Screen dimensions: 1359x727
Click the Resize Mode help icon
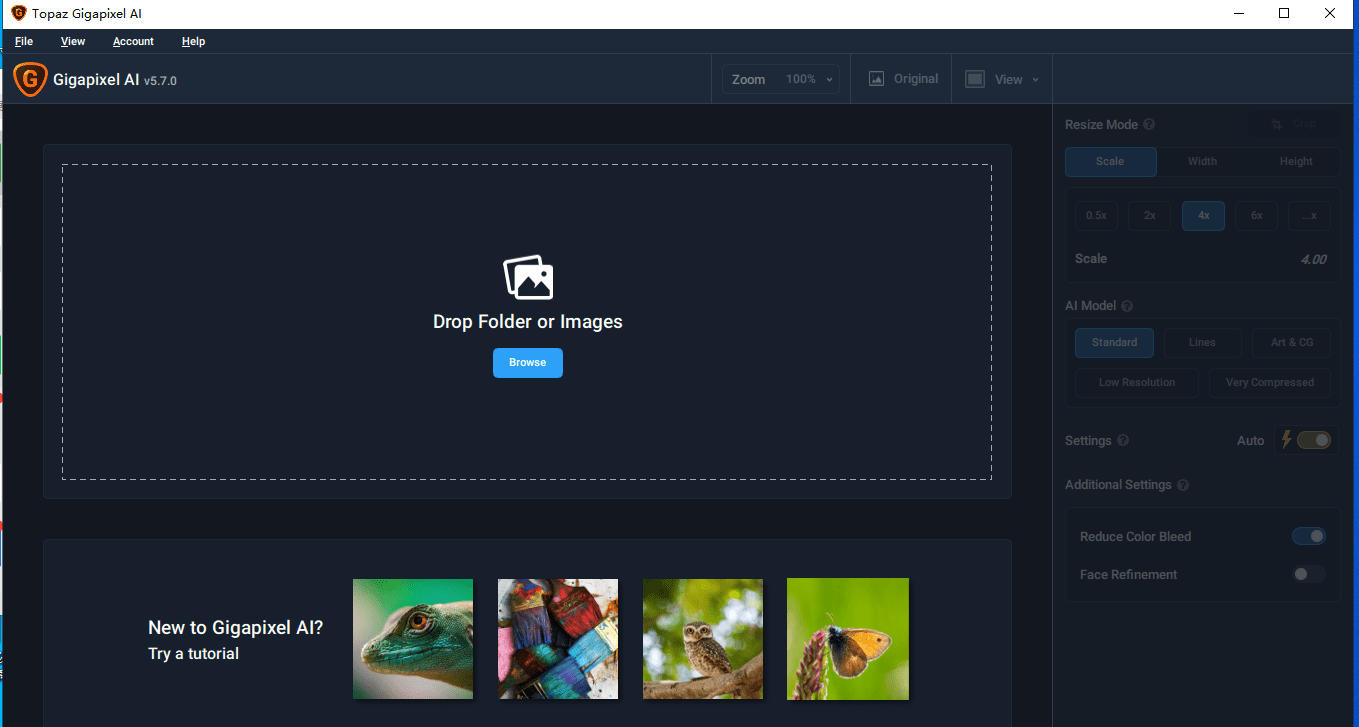pos(1149,125)
